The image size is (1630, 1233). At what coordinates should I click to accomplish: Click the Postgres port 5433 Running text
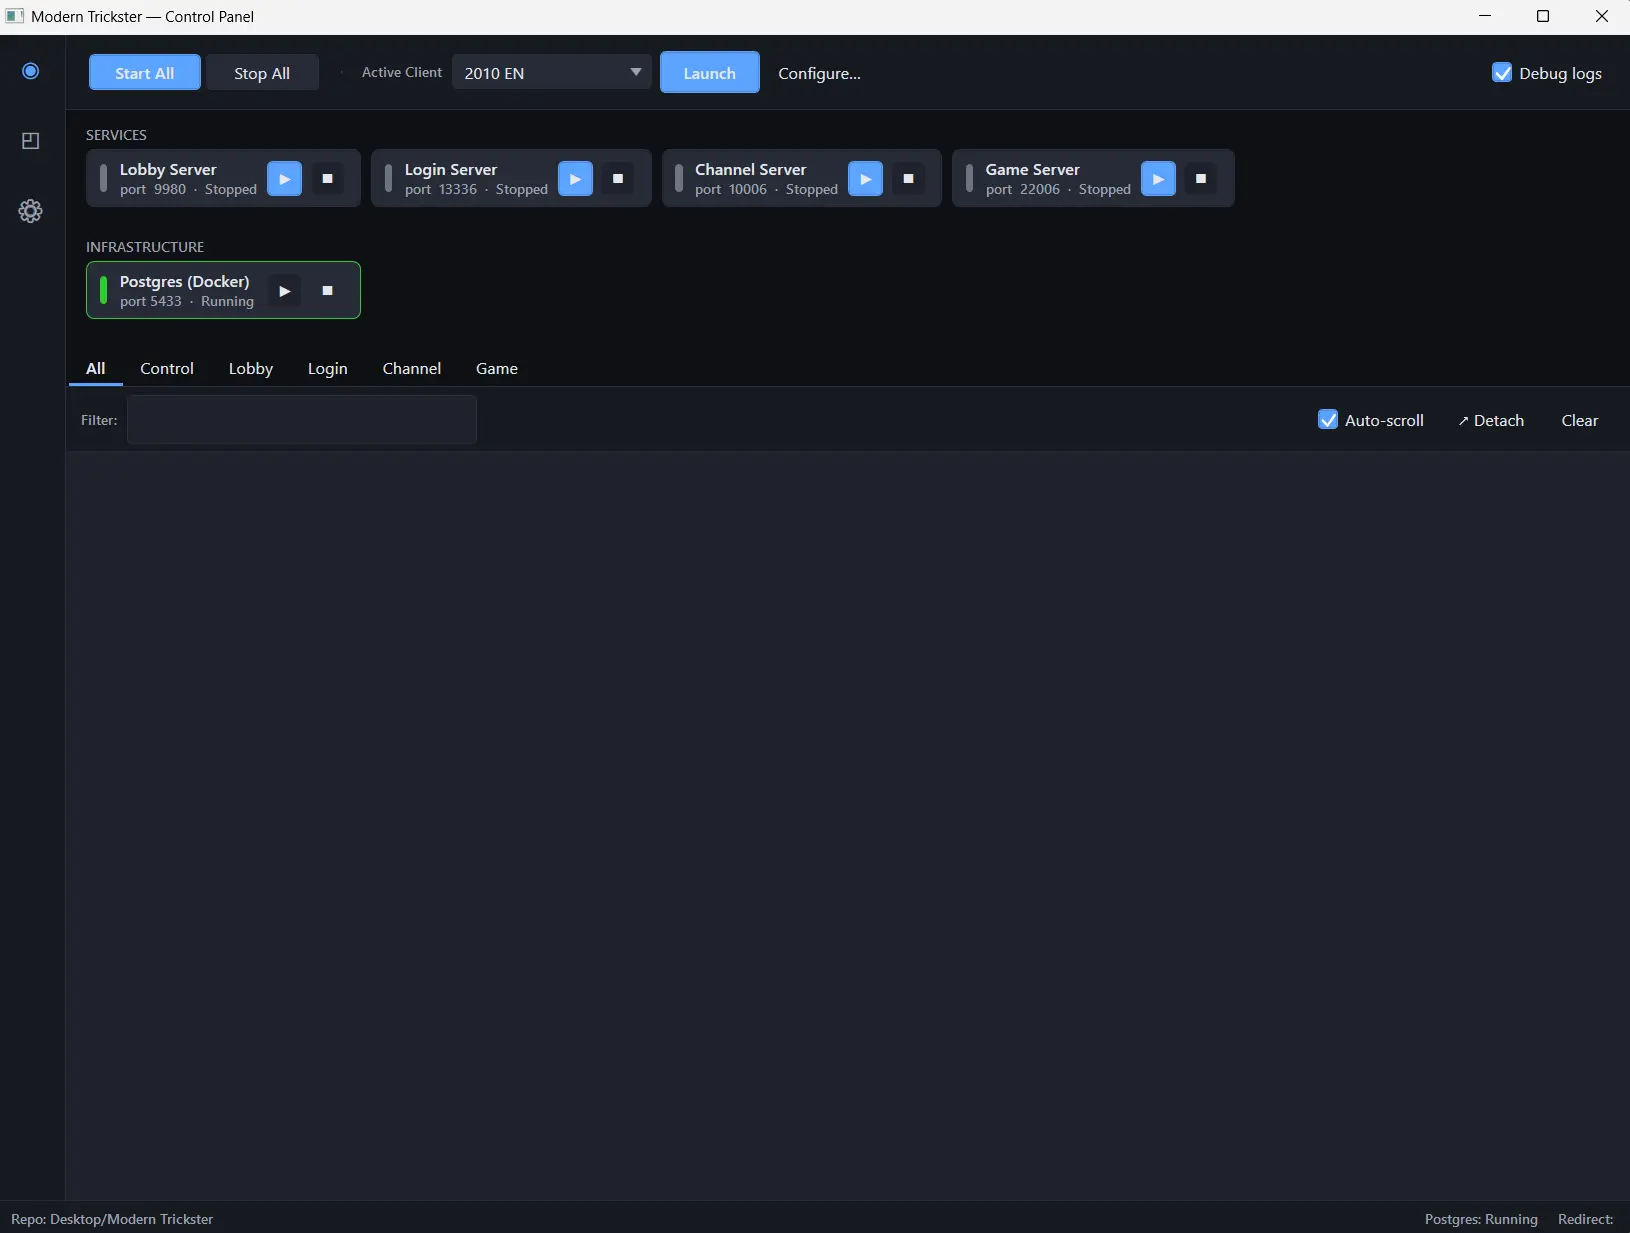pos(187,302)
